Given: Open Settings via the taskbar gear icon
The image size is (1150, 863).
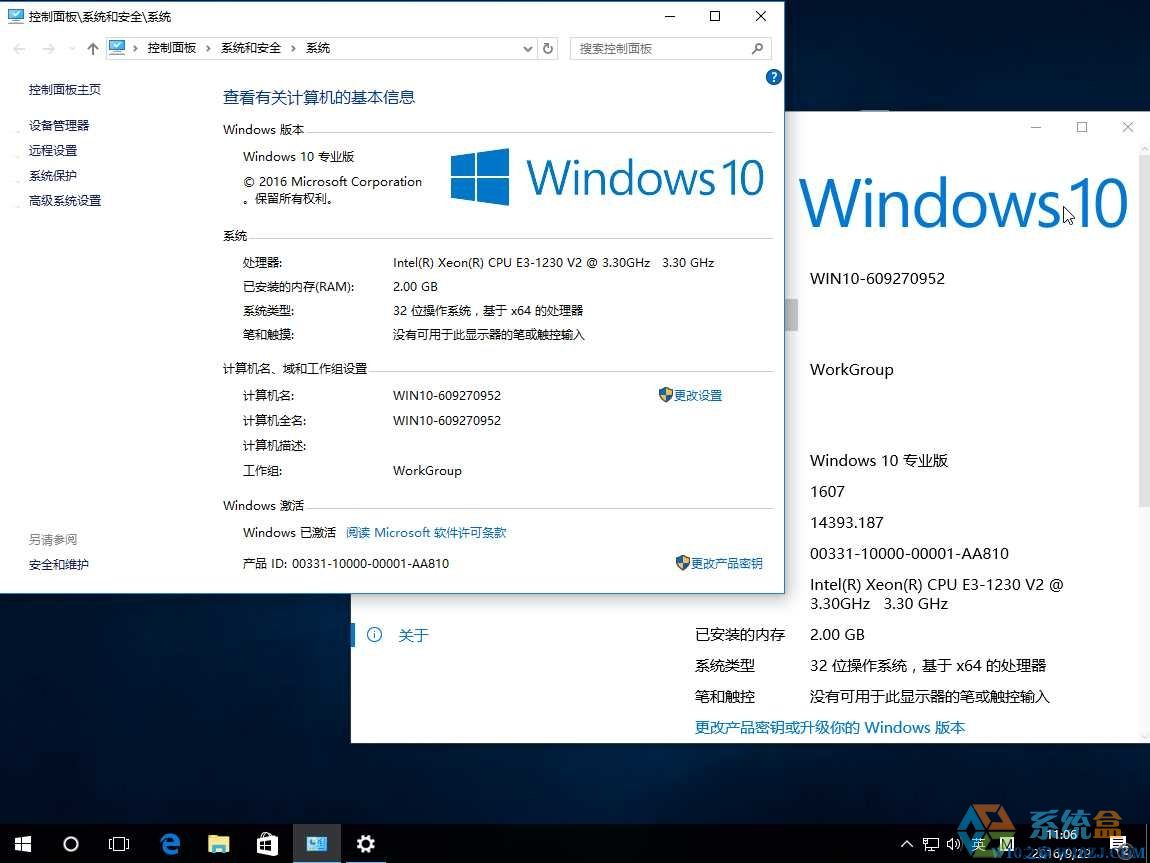Looking at the screenshot, I should coord(366,843).
